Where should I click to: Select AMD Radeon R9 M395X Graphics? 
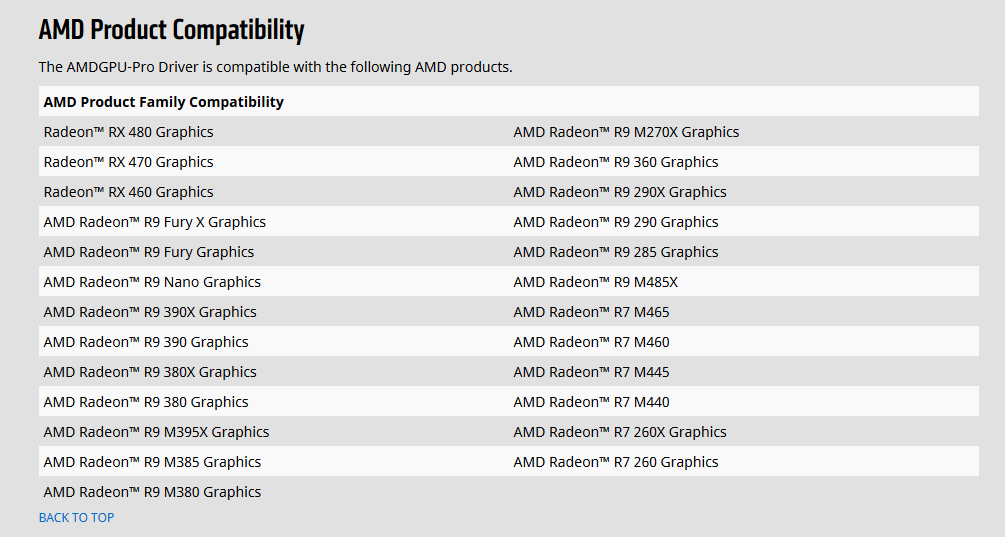(x=156, y=432)
